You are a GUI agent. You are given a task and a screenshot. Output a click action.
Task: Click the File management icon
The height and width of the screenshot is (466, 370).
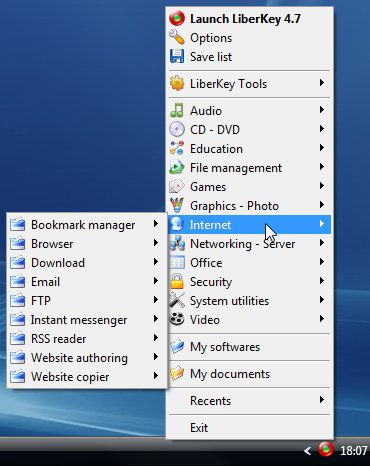[177, 167]
